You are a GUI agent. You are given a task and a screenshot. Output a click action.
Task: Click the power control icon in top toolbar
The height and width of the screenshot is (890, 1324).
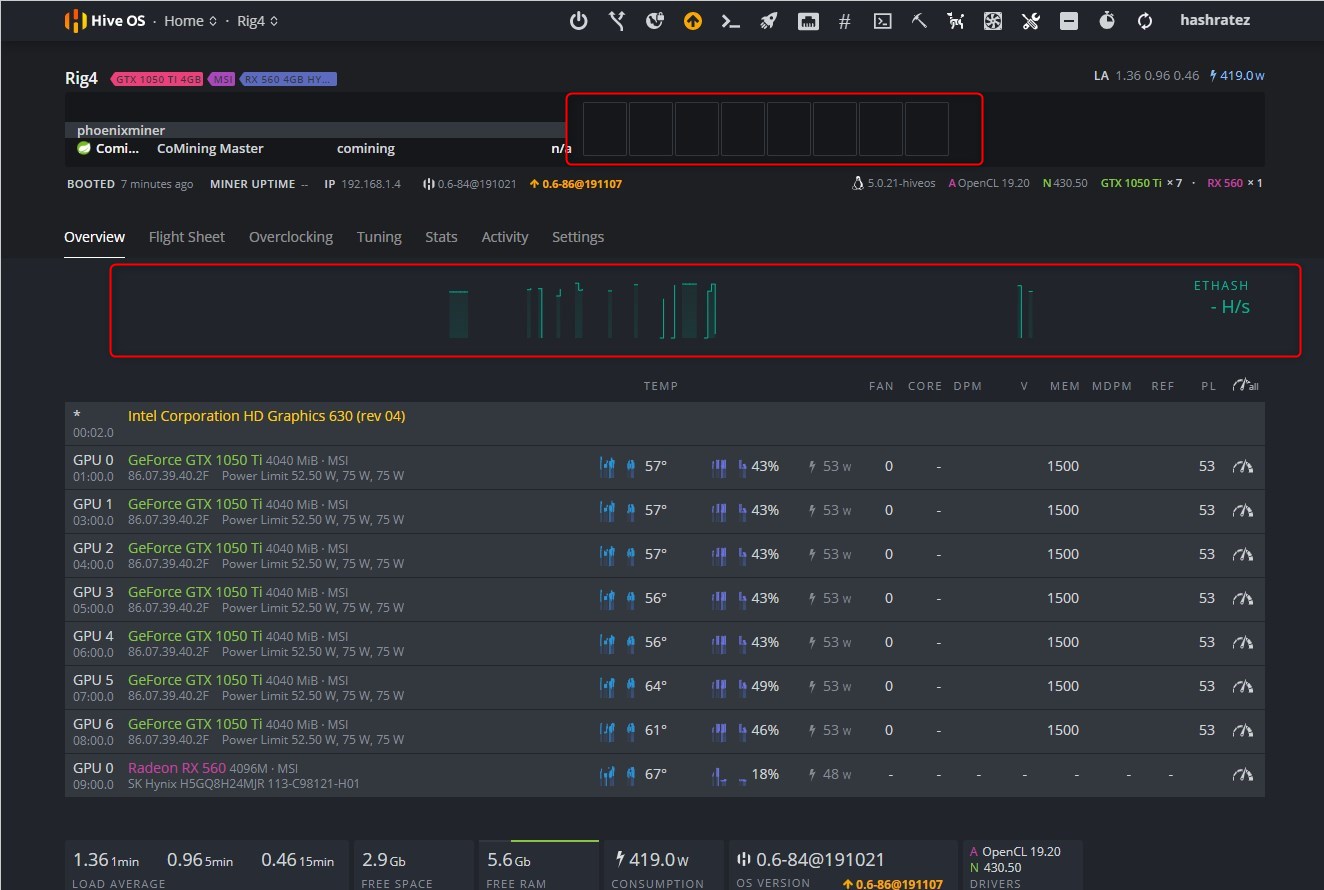click(578, 21)
